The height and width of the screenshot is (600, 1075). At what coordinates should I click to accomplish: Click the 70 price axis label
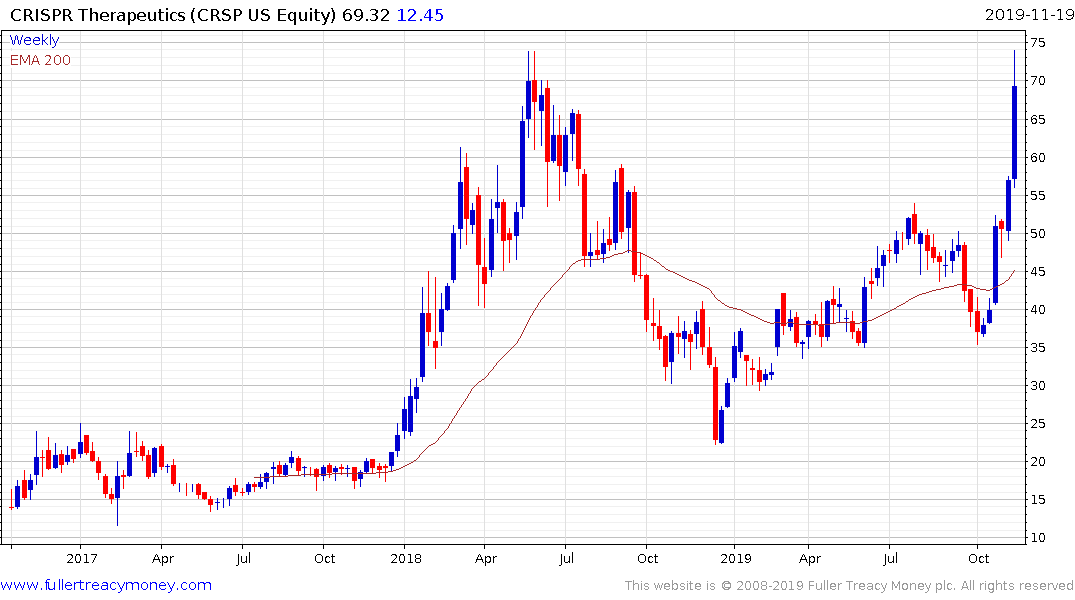pos(1038,81)
